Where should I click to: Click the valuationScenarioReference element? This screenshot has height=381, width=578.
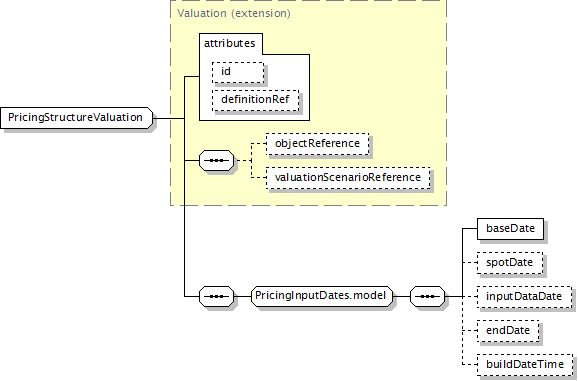coord(348,178)
